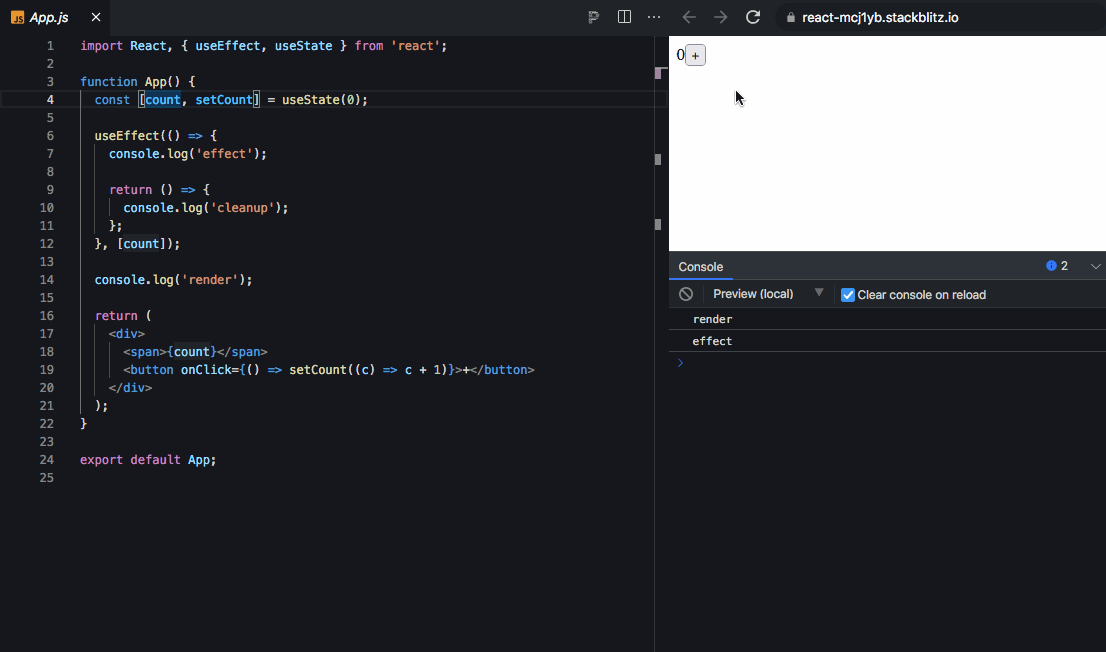Click the console input prompt line
Screen dimensions: 1106x652
887,363
